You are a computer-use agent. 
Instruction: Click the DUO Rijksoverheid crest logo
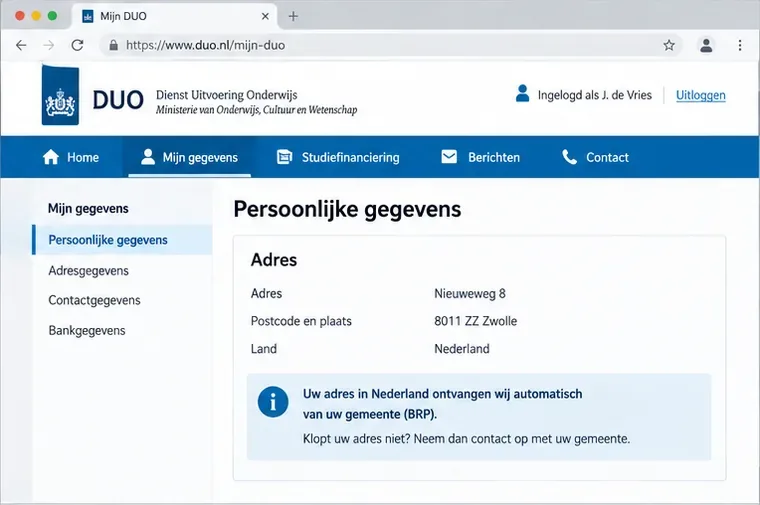(x=61, y=95)
